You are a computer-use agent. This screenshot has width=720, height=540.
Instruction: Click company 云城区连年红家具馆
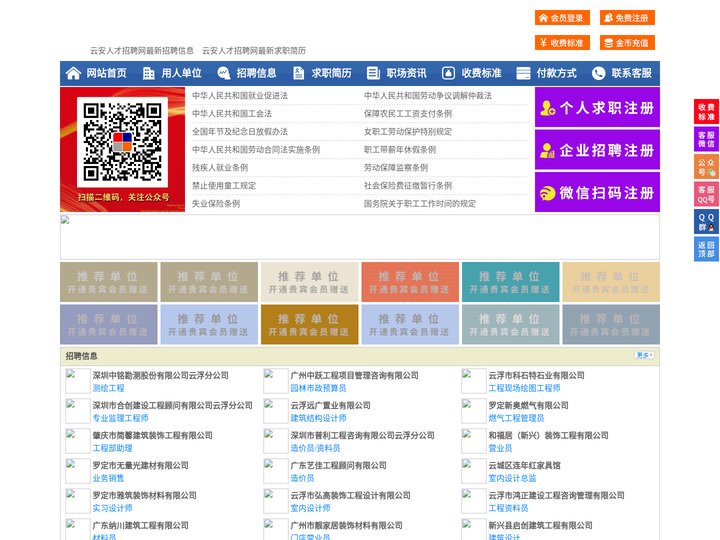(524, 465)
